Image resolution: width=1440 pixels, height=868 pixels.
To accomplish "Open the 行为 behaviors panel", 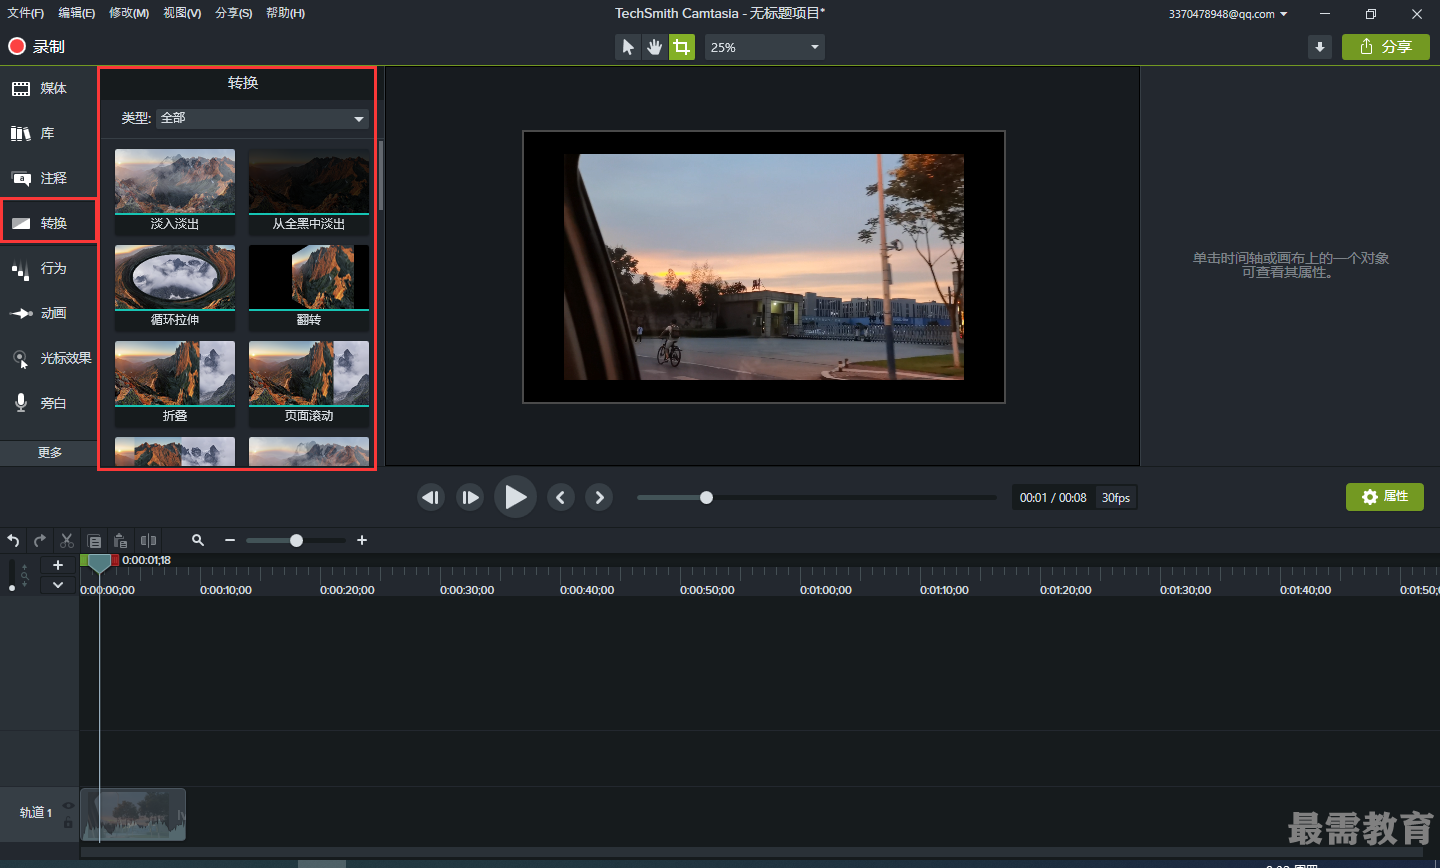I will [x=48, y=268].
